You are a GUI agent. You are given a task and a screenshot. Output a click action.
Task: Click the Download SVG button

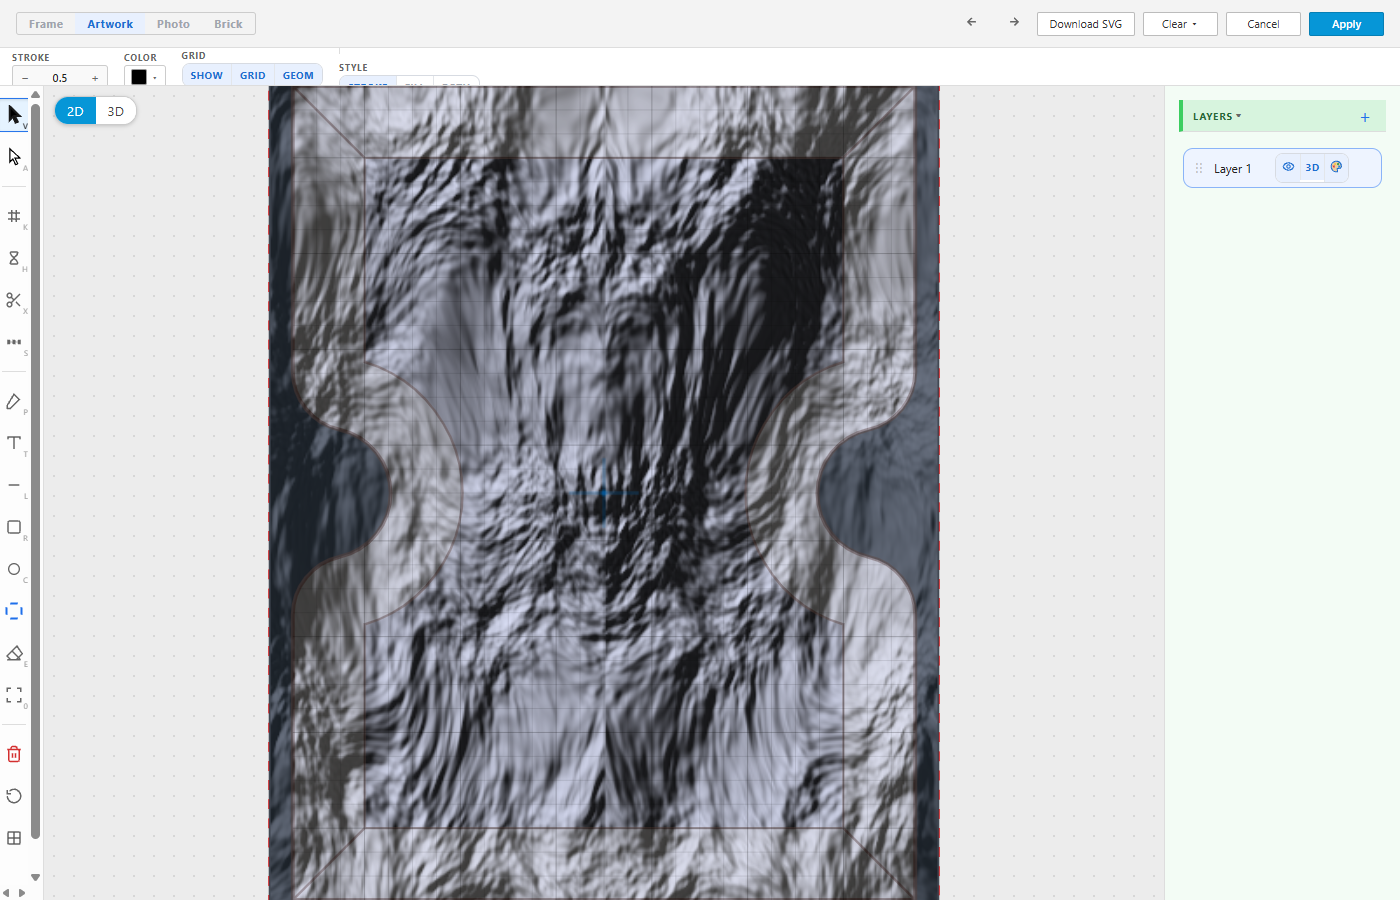tap(1086, 24)
